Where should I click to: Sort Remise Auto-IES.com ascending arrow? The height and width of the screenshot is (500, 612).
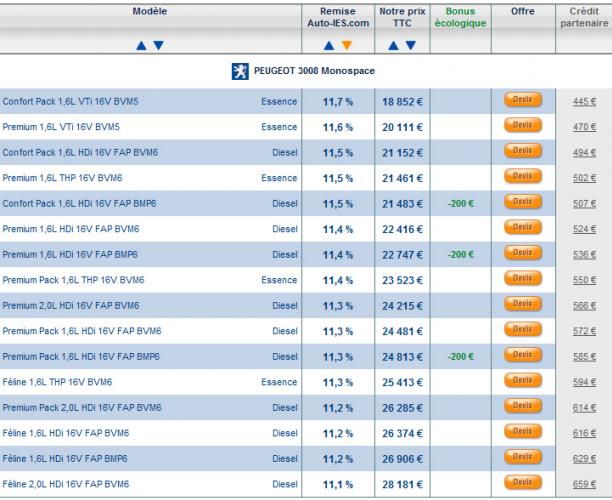[x=329, y=46]
